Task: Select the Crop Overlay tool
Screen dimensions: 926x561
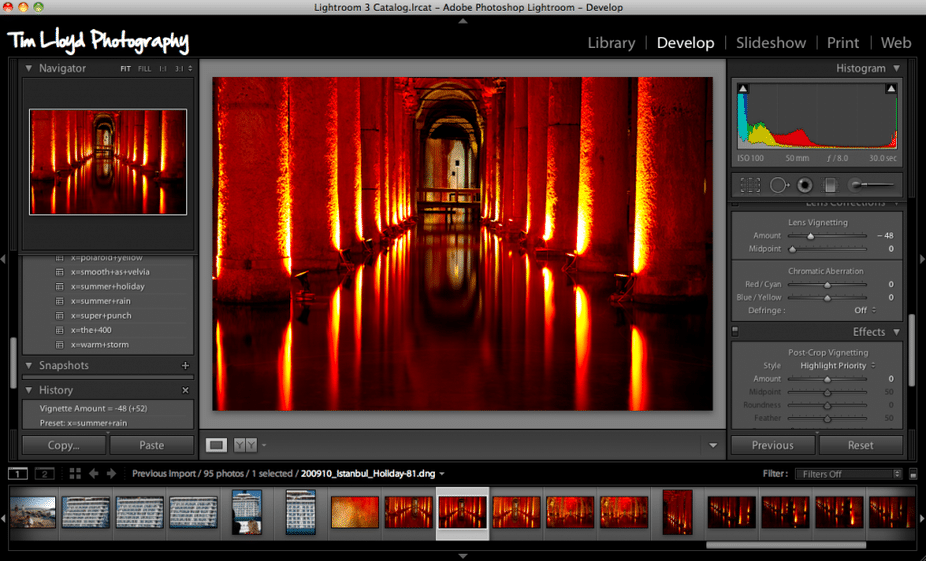Action: (x=750, y=185)
